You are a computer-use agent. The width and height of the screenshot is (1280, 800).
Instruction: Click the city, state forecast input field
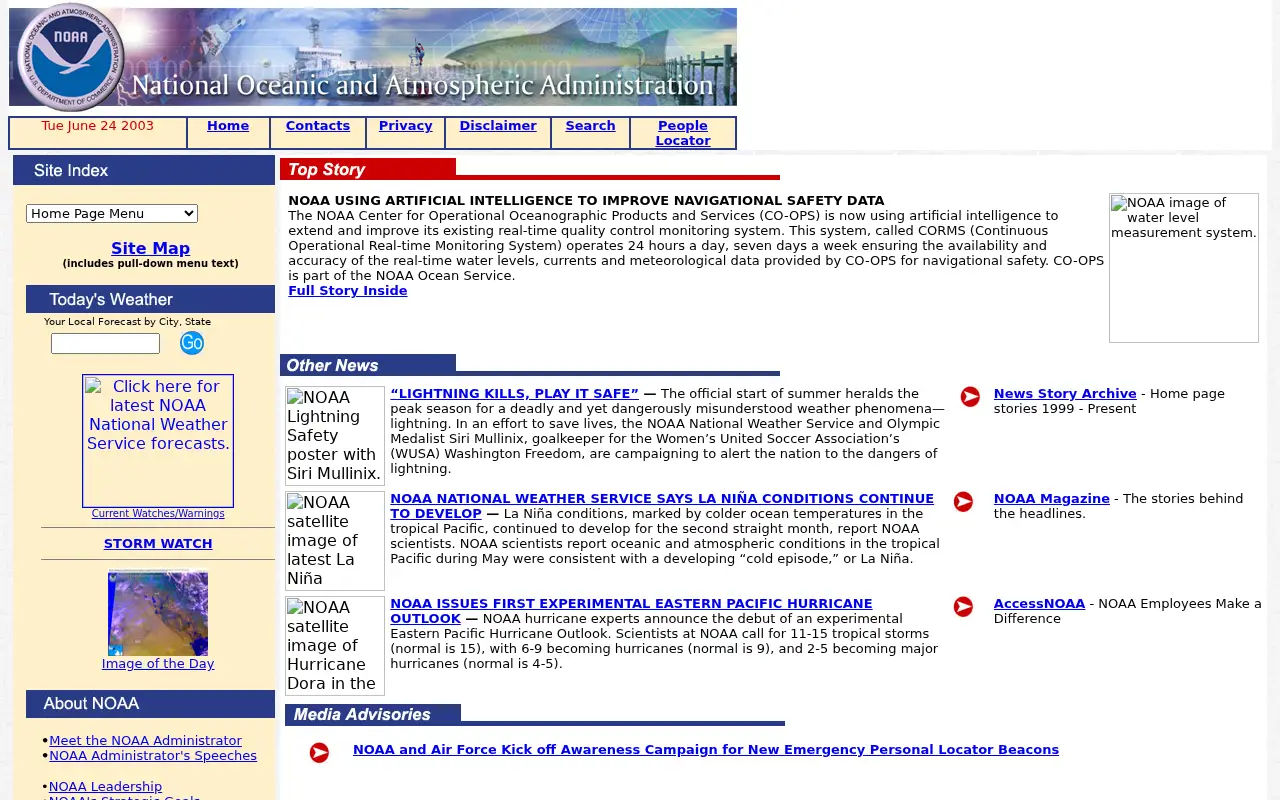point(105,344)
